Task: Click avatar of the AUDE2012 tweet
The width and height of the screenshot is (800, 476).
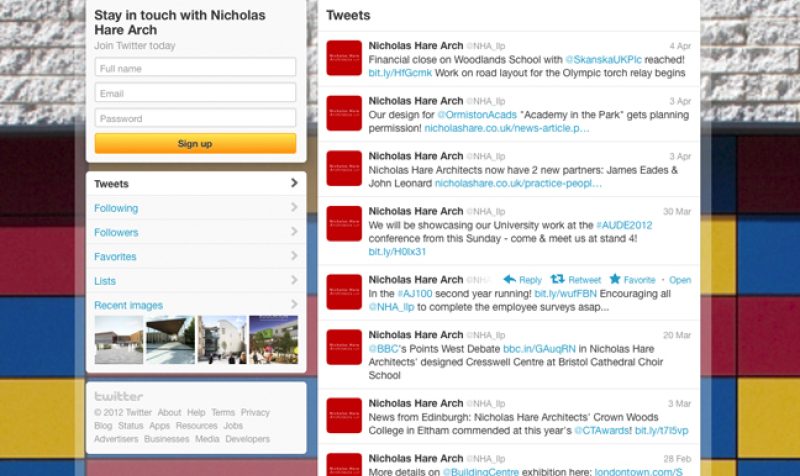Action: (x=344, y=223)
